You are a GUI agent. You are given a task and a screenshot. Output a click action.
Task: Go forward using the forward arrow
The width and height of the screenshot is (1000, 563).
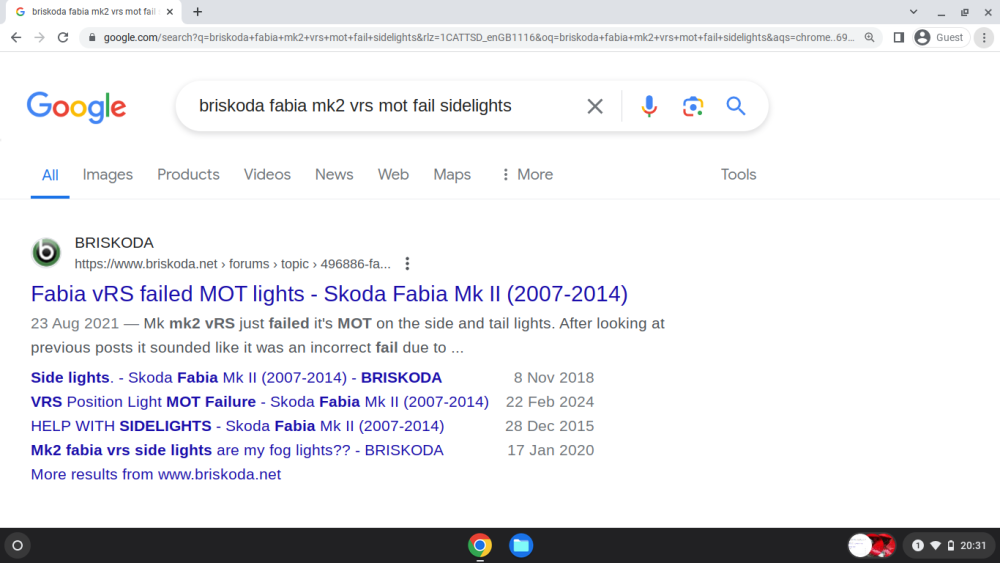pos(40,38)
